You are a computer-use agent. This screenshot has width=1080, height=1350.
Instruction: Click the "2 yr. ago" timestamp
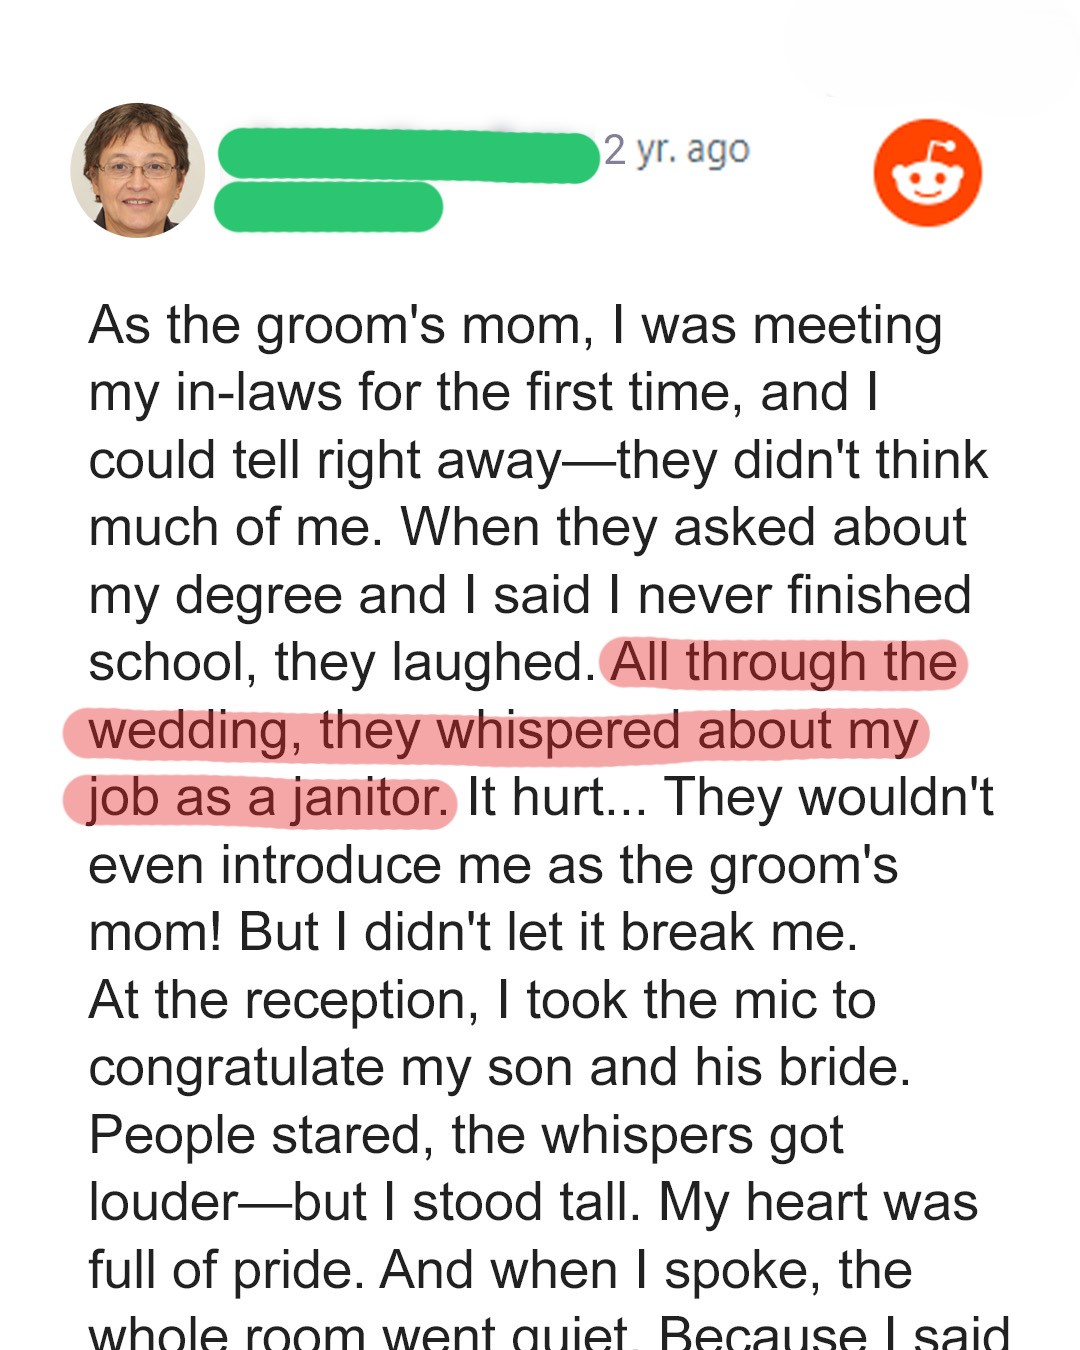pos(676,150)
